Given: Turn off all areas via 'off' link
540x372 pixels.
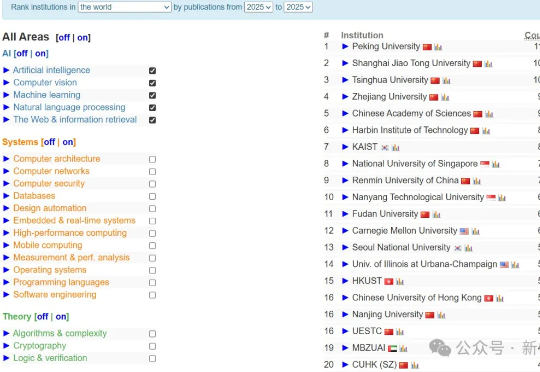Looking at the screenshot, I should tap(64, 38).
